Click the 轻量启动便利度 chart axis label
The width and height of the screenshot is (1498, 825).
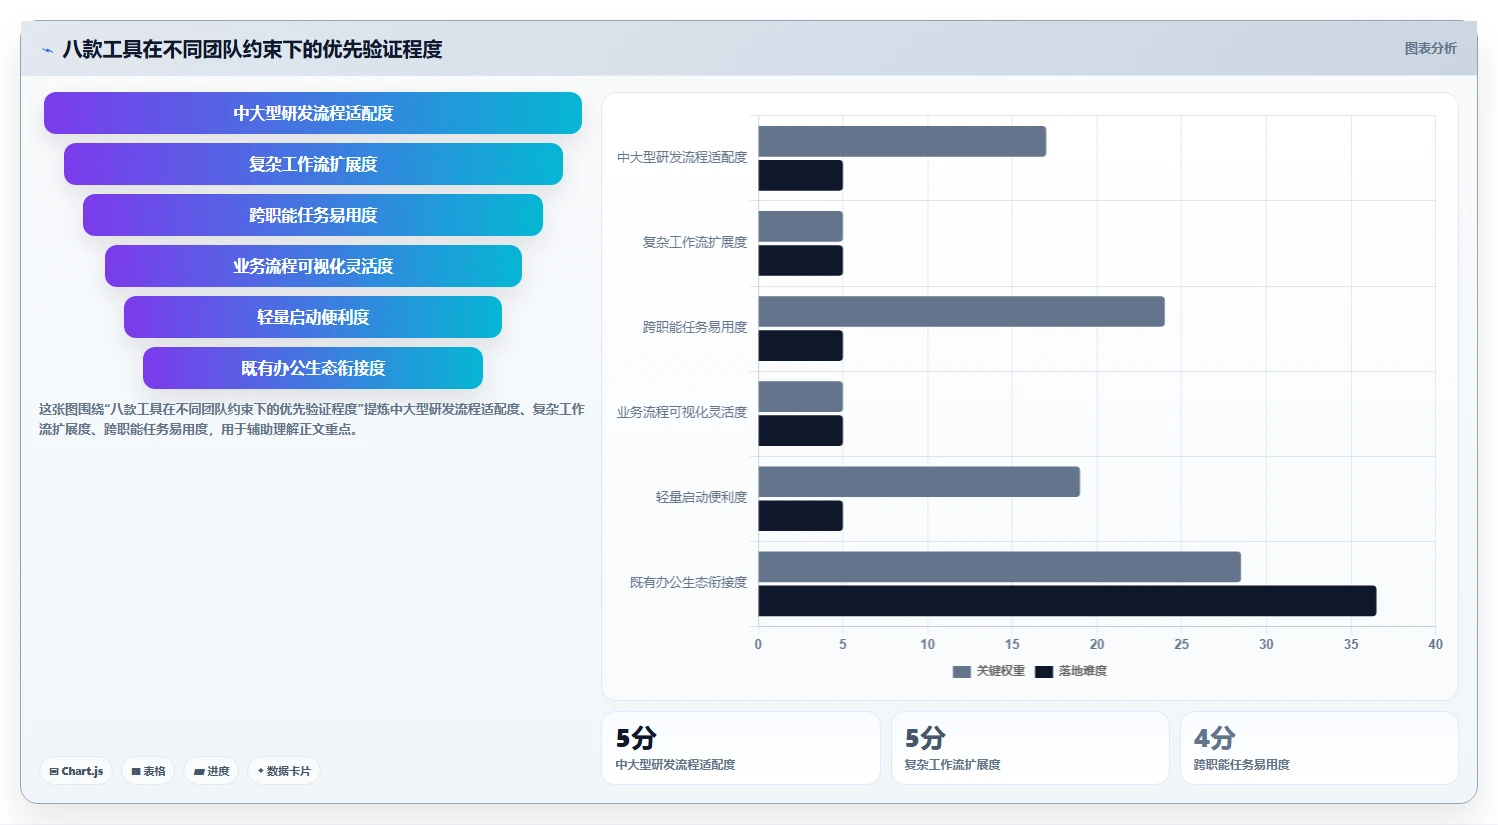point(701,497)
